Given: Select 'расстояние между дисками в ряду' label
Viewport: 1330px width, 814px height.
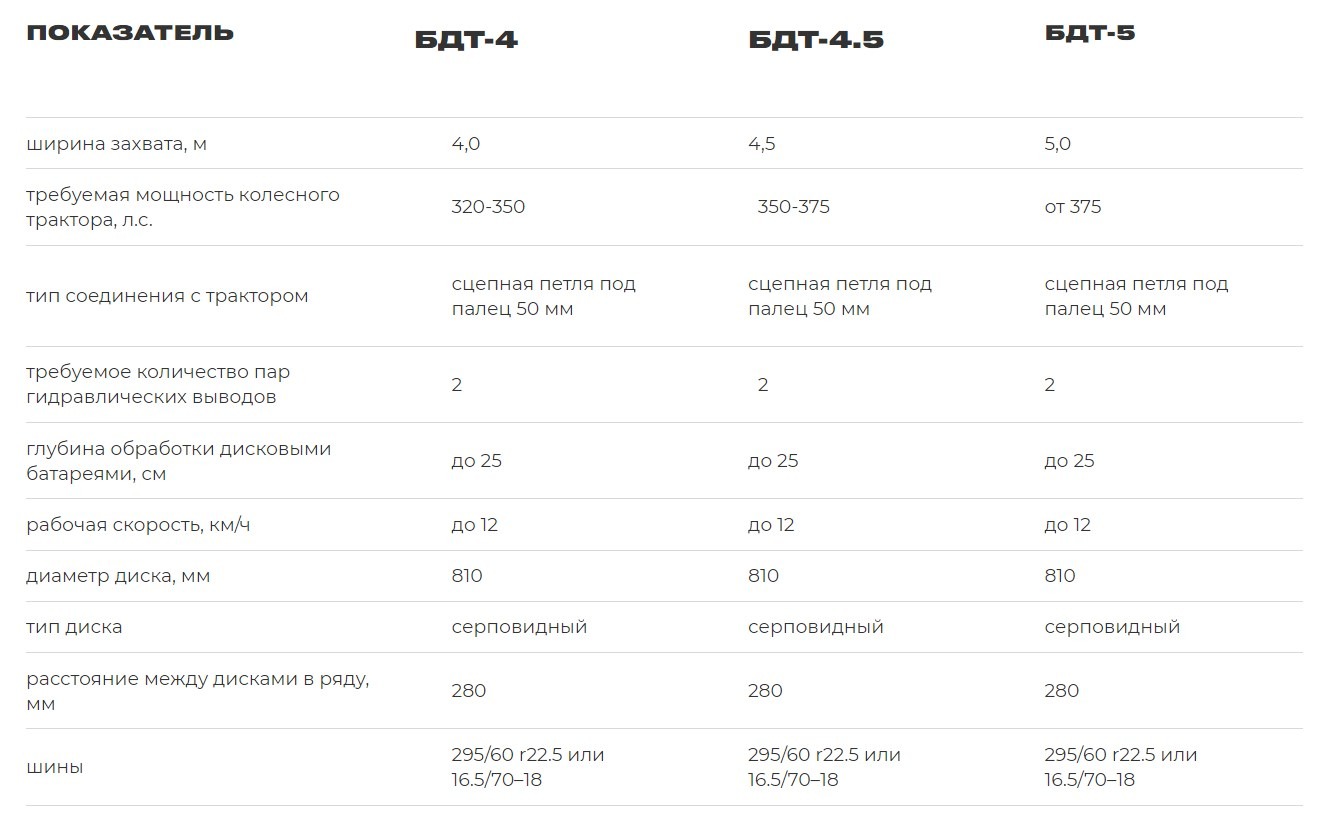Looking at the screenshot, I should (x=198, y=691).
